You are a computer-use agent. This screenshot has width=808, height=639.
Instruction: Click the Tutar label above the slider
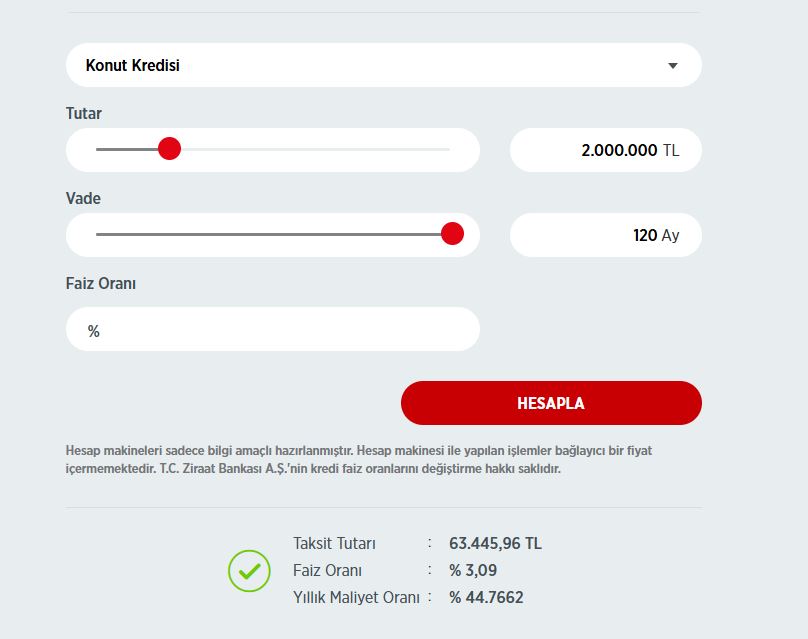[x=84, y=114]
